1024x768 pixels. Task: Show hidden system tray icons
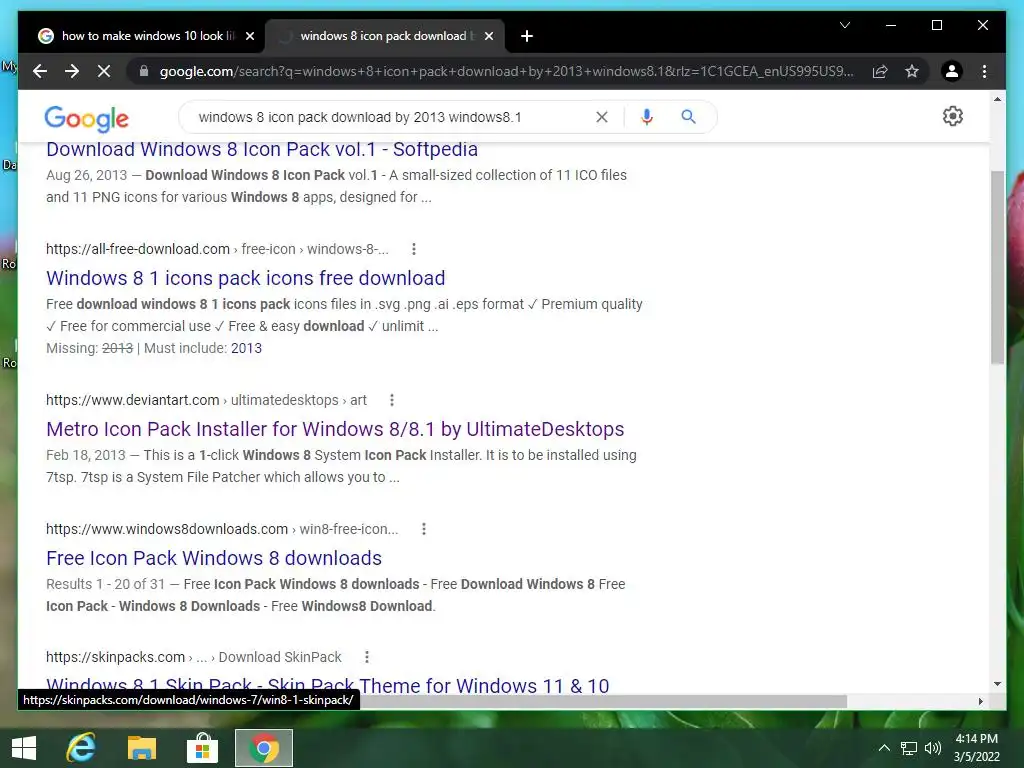coord(884,748)
